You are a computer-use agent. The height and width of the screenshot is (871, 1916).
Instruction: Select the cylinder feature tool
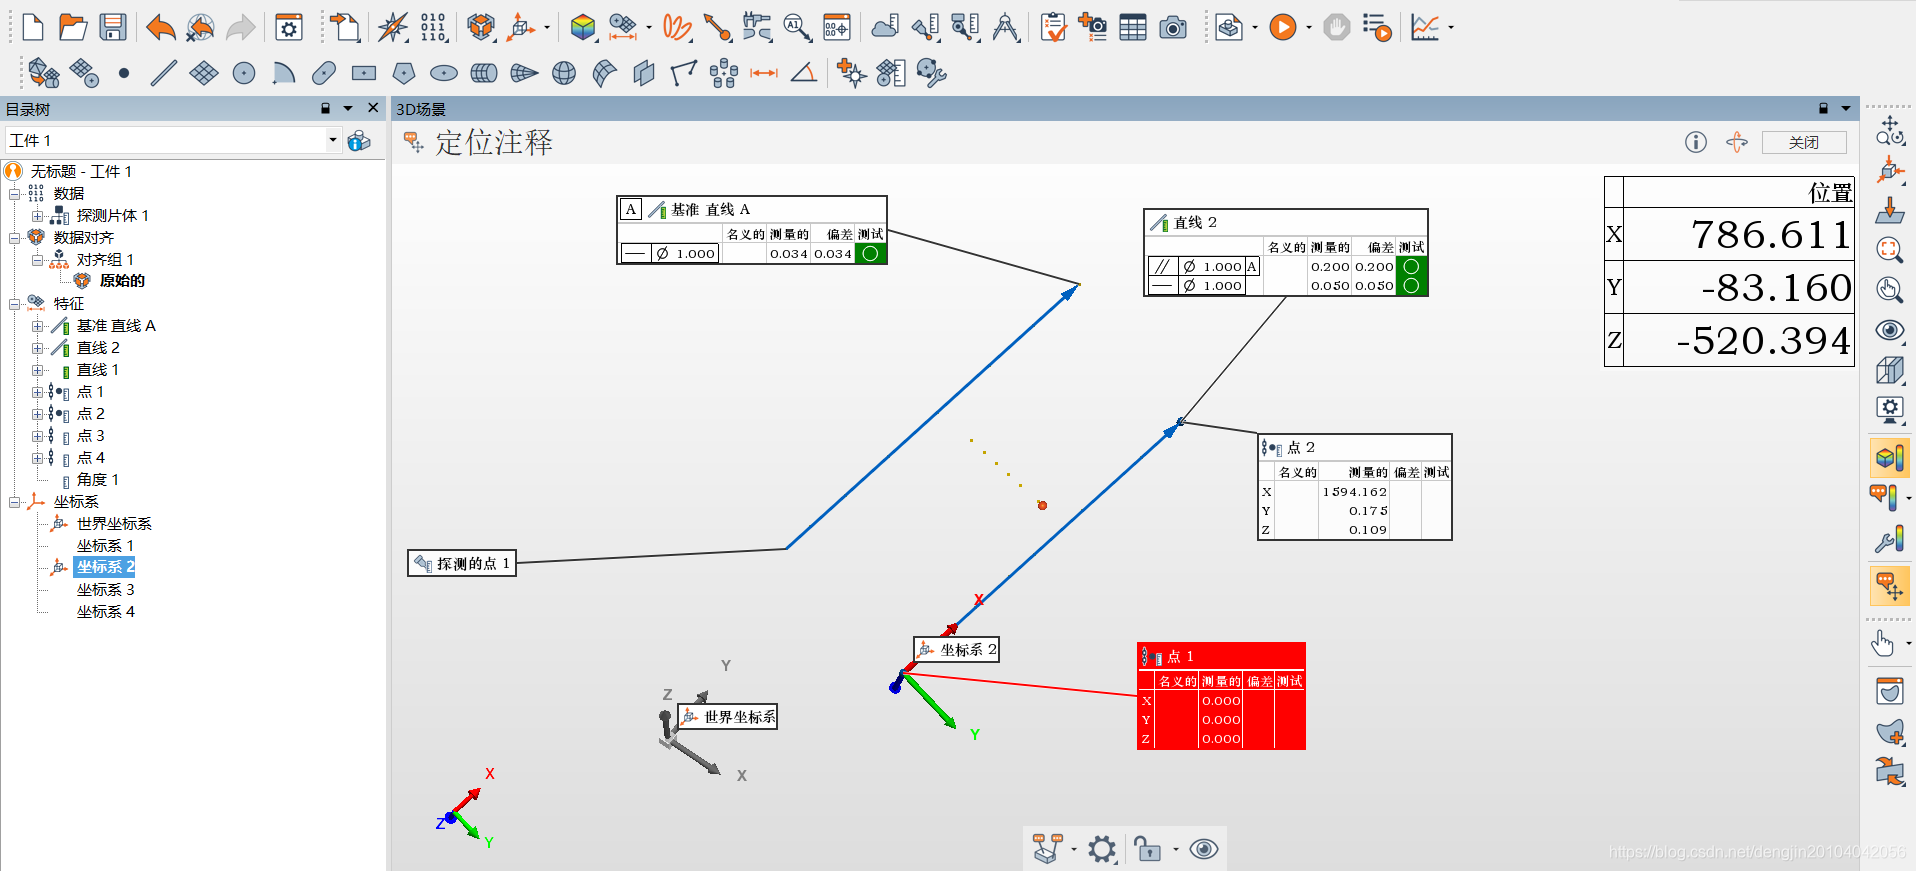[484, 73]
